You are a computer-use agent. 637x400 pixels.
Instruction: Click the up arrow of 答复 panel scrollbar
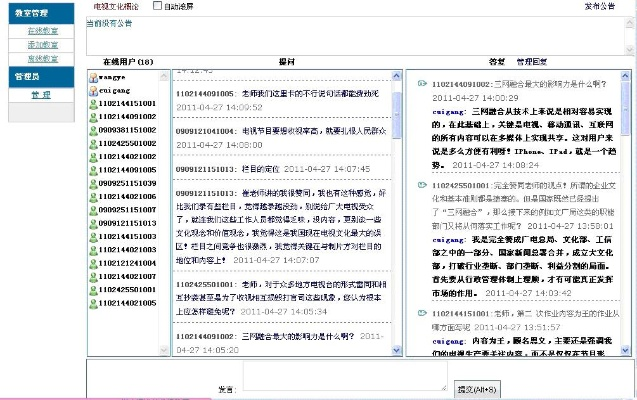pyautogui.click(x=625, y=76)
